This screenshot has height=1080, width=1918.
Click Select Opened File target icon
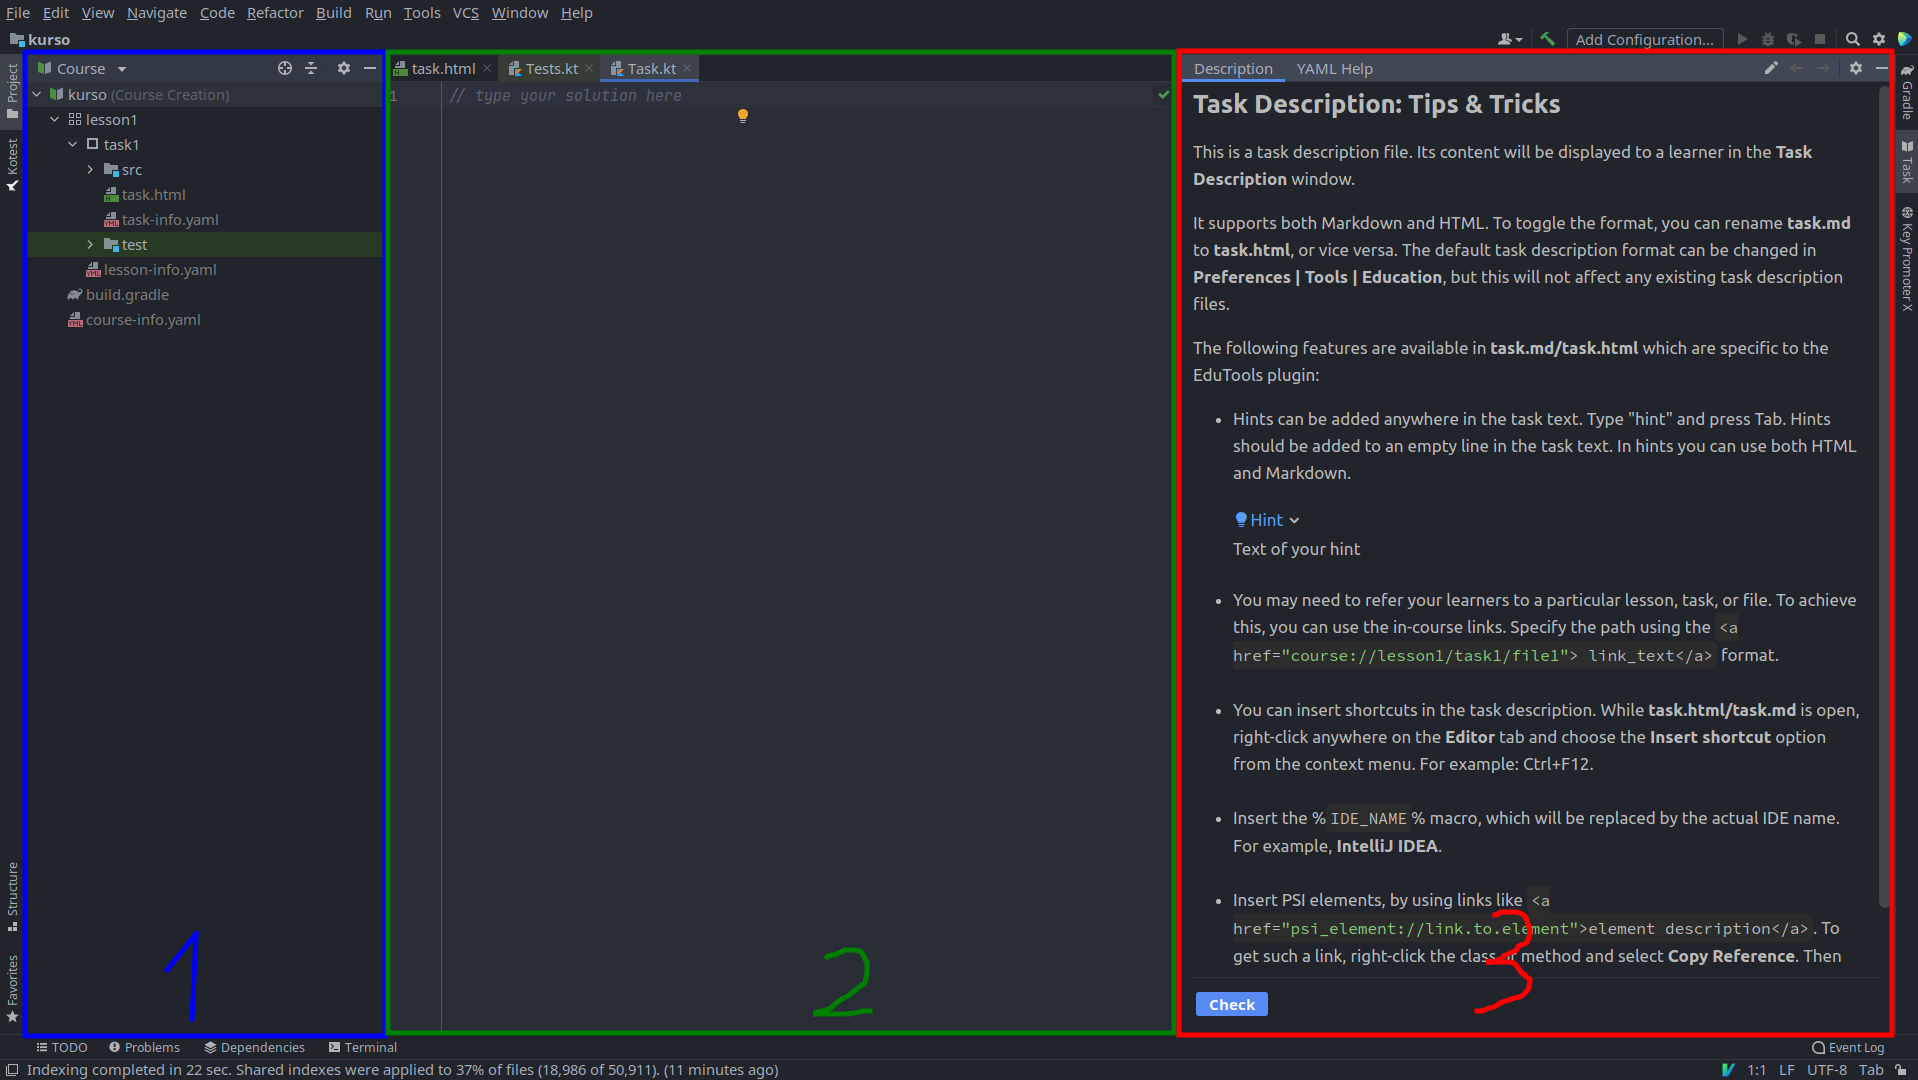point(285,68)
